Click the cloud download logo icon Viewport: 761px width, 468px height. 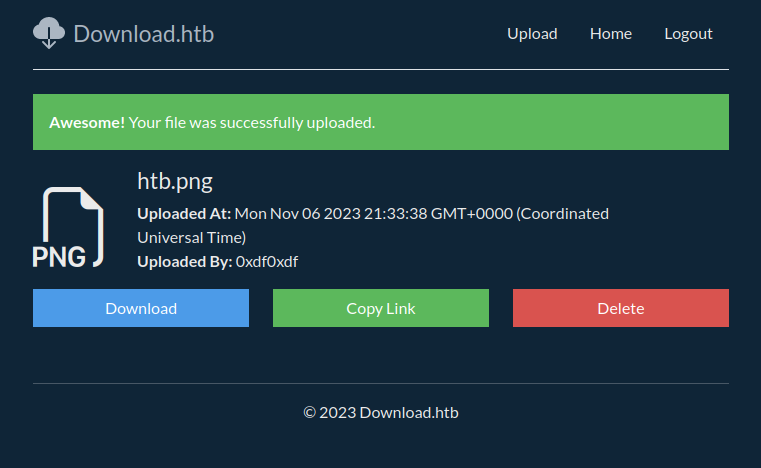click(x=48, y=33)
